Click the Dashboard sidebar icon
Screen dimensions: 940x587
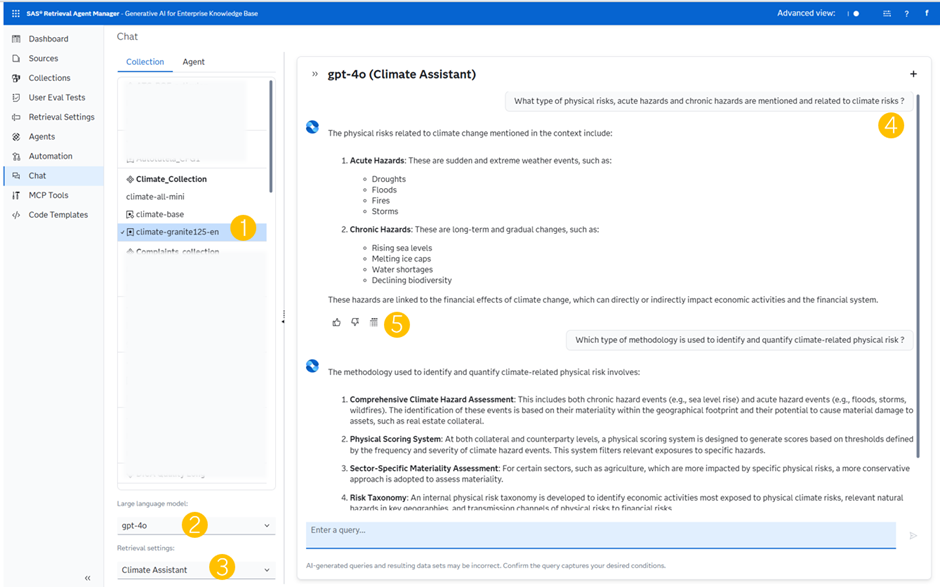pyautogui.click(x=16, y=39)
